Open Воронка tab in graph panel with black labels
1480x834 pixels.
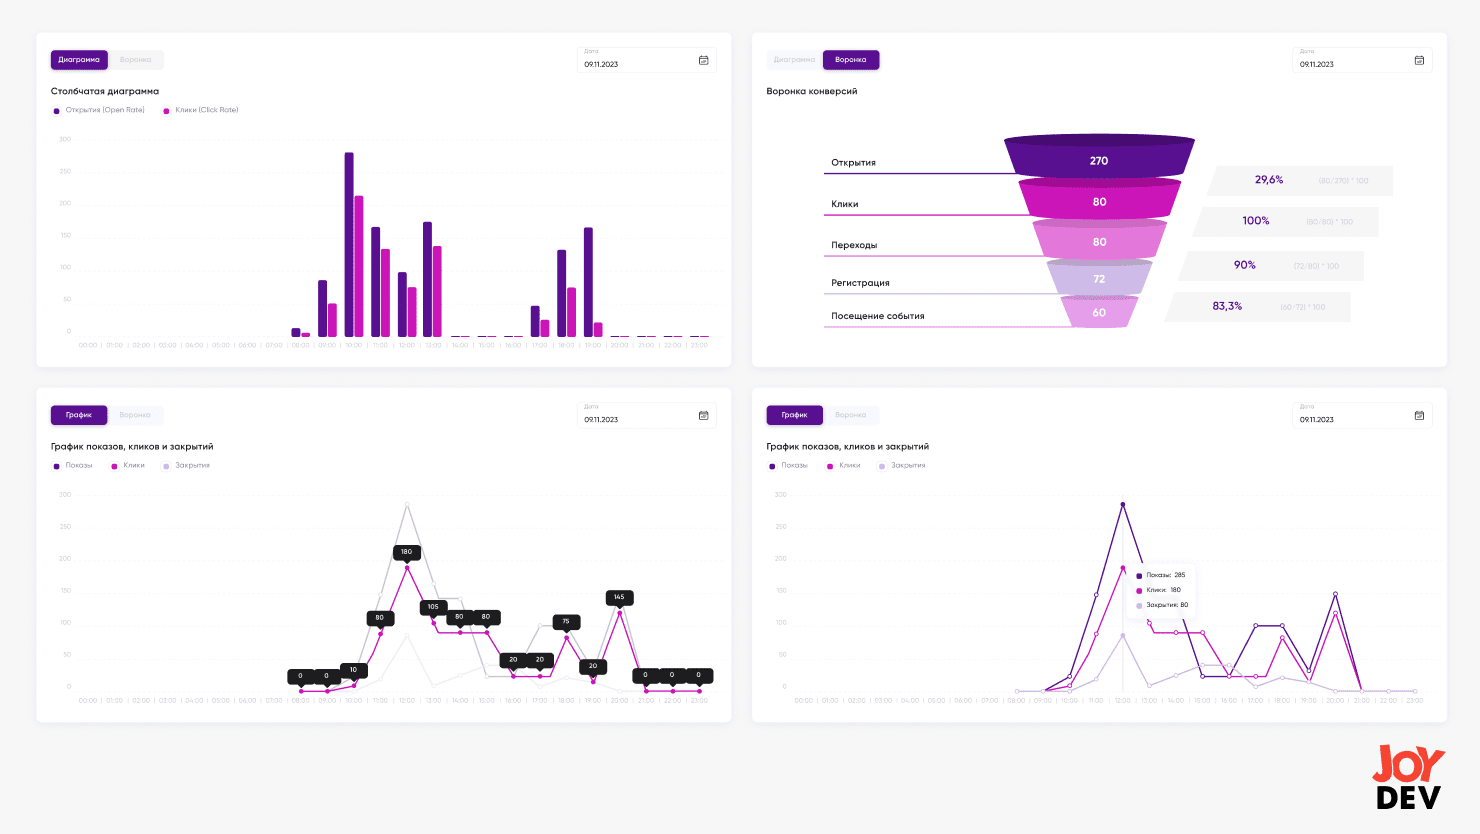click(x=136, y=415)
